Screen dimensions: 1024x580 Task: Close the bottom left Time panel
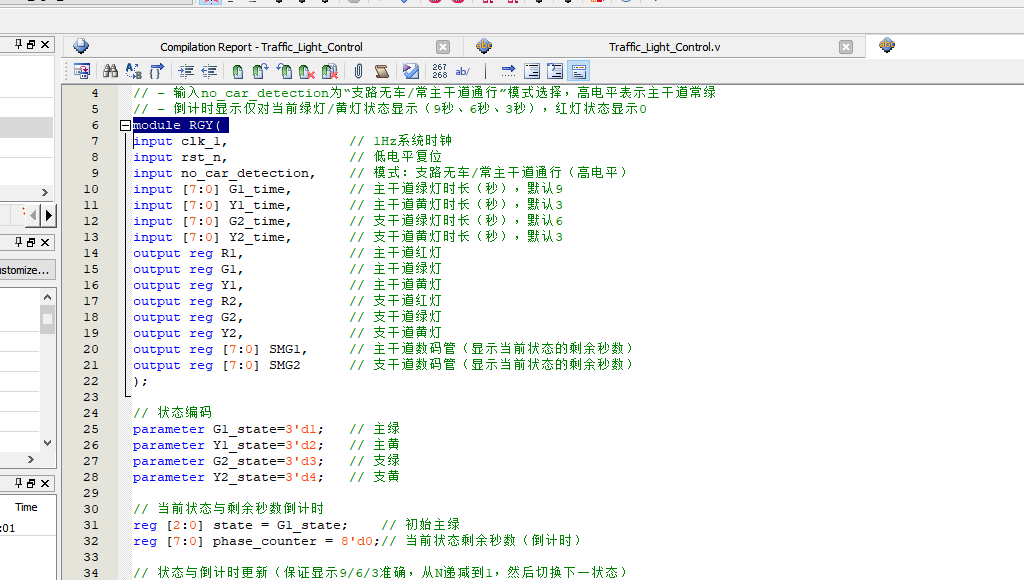pyautogui.click(x=45, y=483)
